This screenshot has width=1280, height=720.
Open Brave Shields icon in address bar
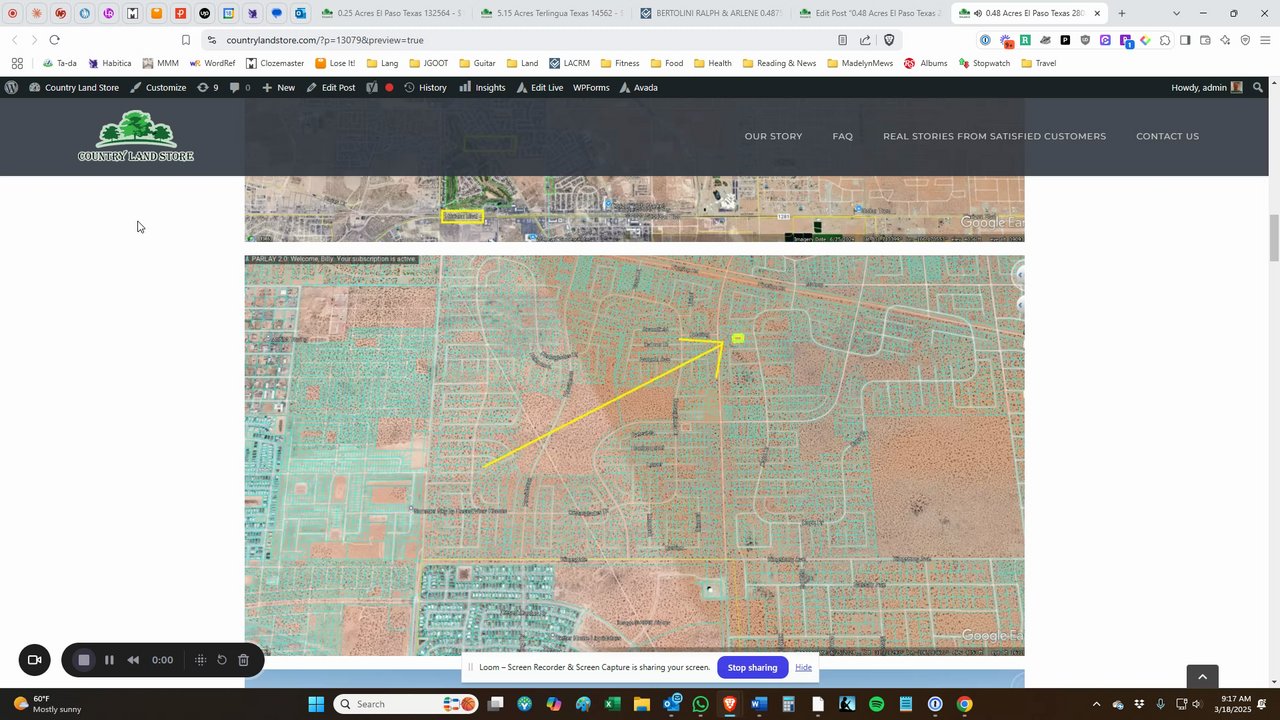[x=889, y=40]
